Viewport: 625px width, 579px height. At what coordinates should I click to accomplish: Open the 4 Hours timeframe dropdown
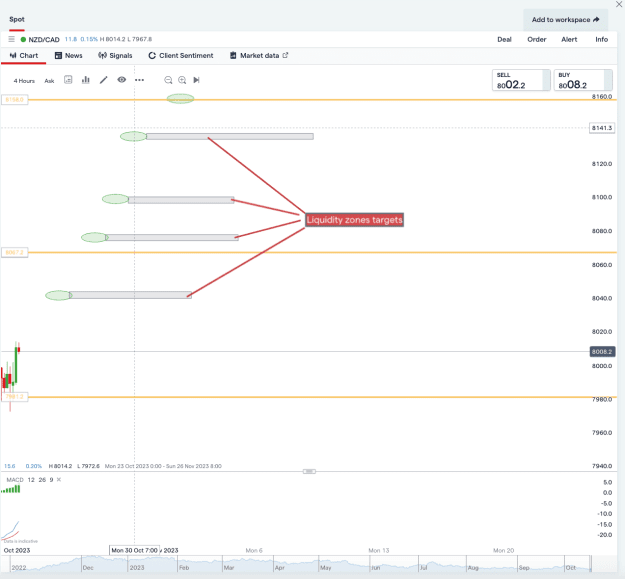coord(24,80)
